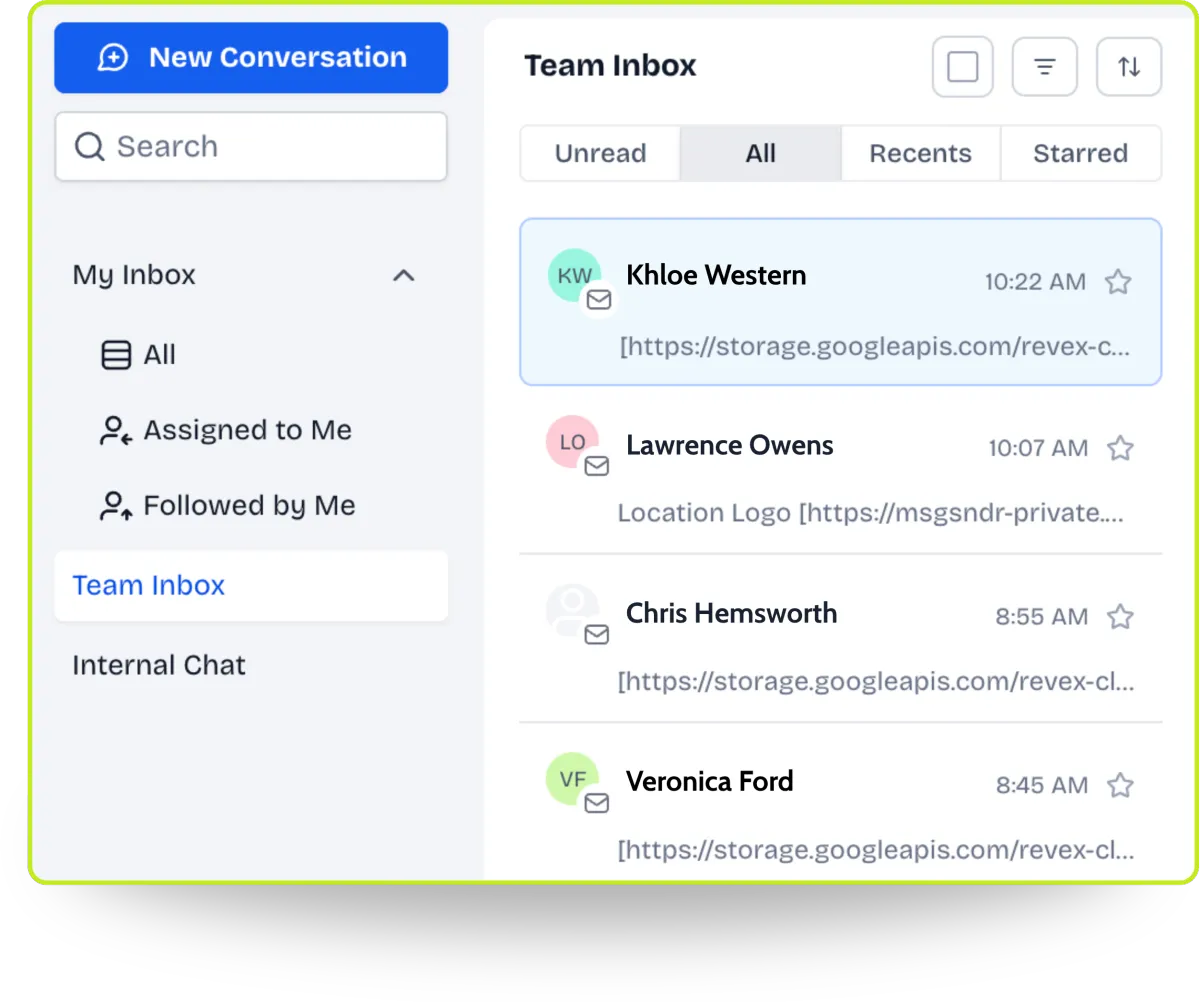The width and height of the screenshot is (1200, 1002).
Task: Open the filter icon button
Action: [x=1045, y=67]
